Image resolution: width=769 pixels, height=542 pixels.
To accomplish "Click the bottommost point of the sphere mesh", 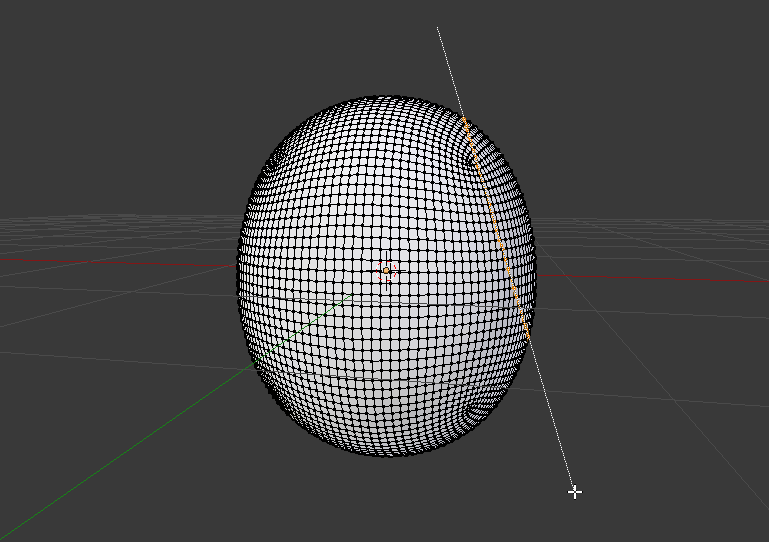I will point(392,455).
